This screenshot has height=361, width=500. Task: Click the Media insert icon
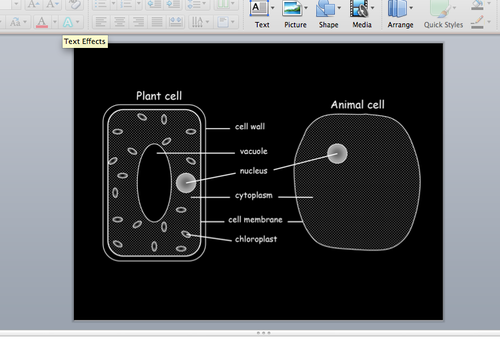pyautogui.click(x=359, y=9)
